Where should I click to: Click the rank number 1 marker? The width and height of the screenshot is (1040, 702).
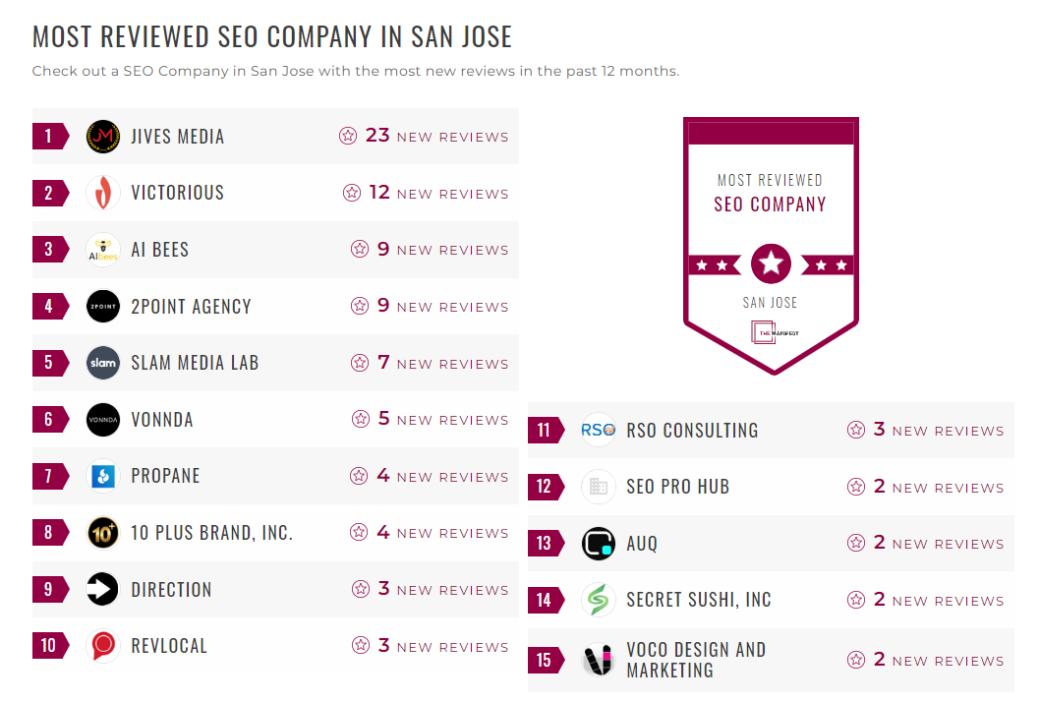50,135
